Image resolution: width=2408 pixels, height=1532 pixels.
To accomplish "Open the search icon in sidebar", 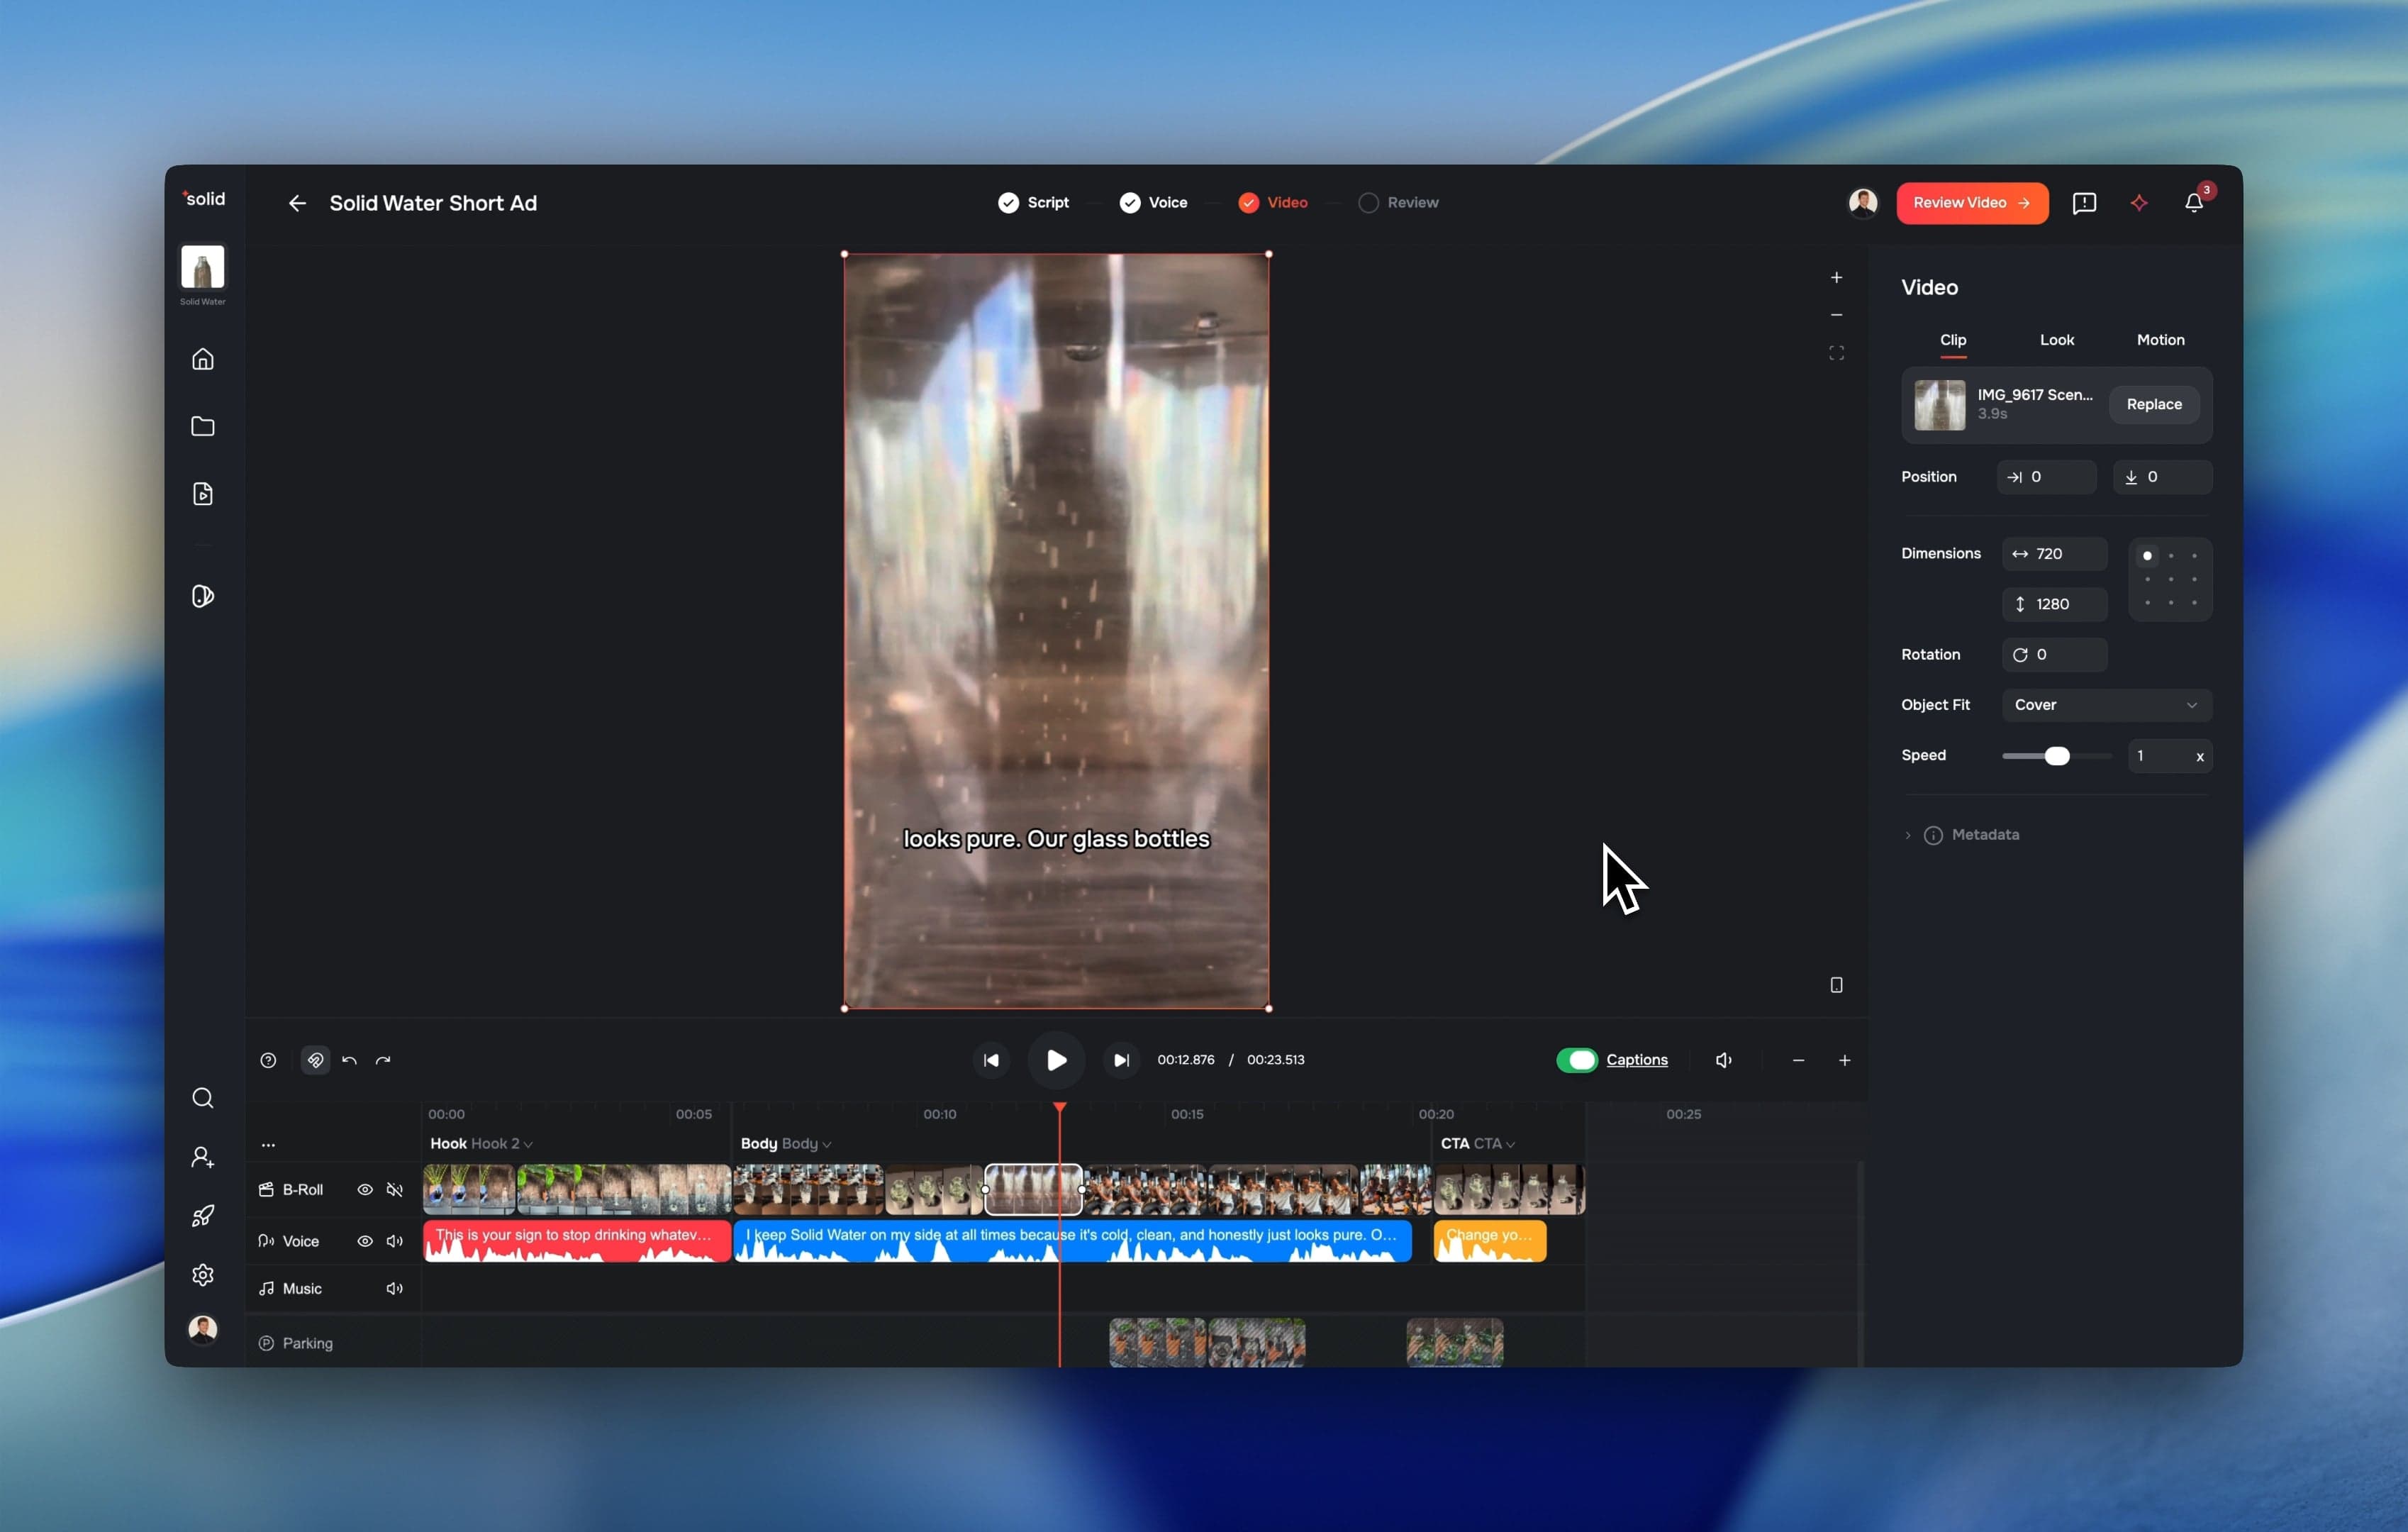I will (203, 1098).
